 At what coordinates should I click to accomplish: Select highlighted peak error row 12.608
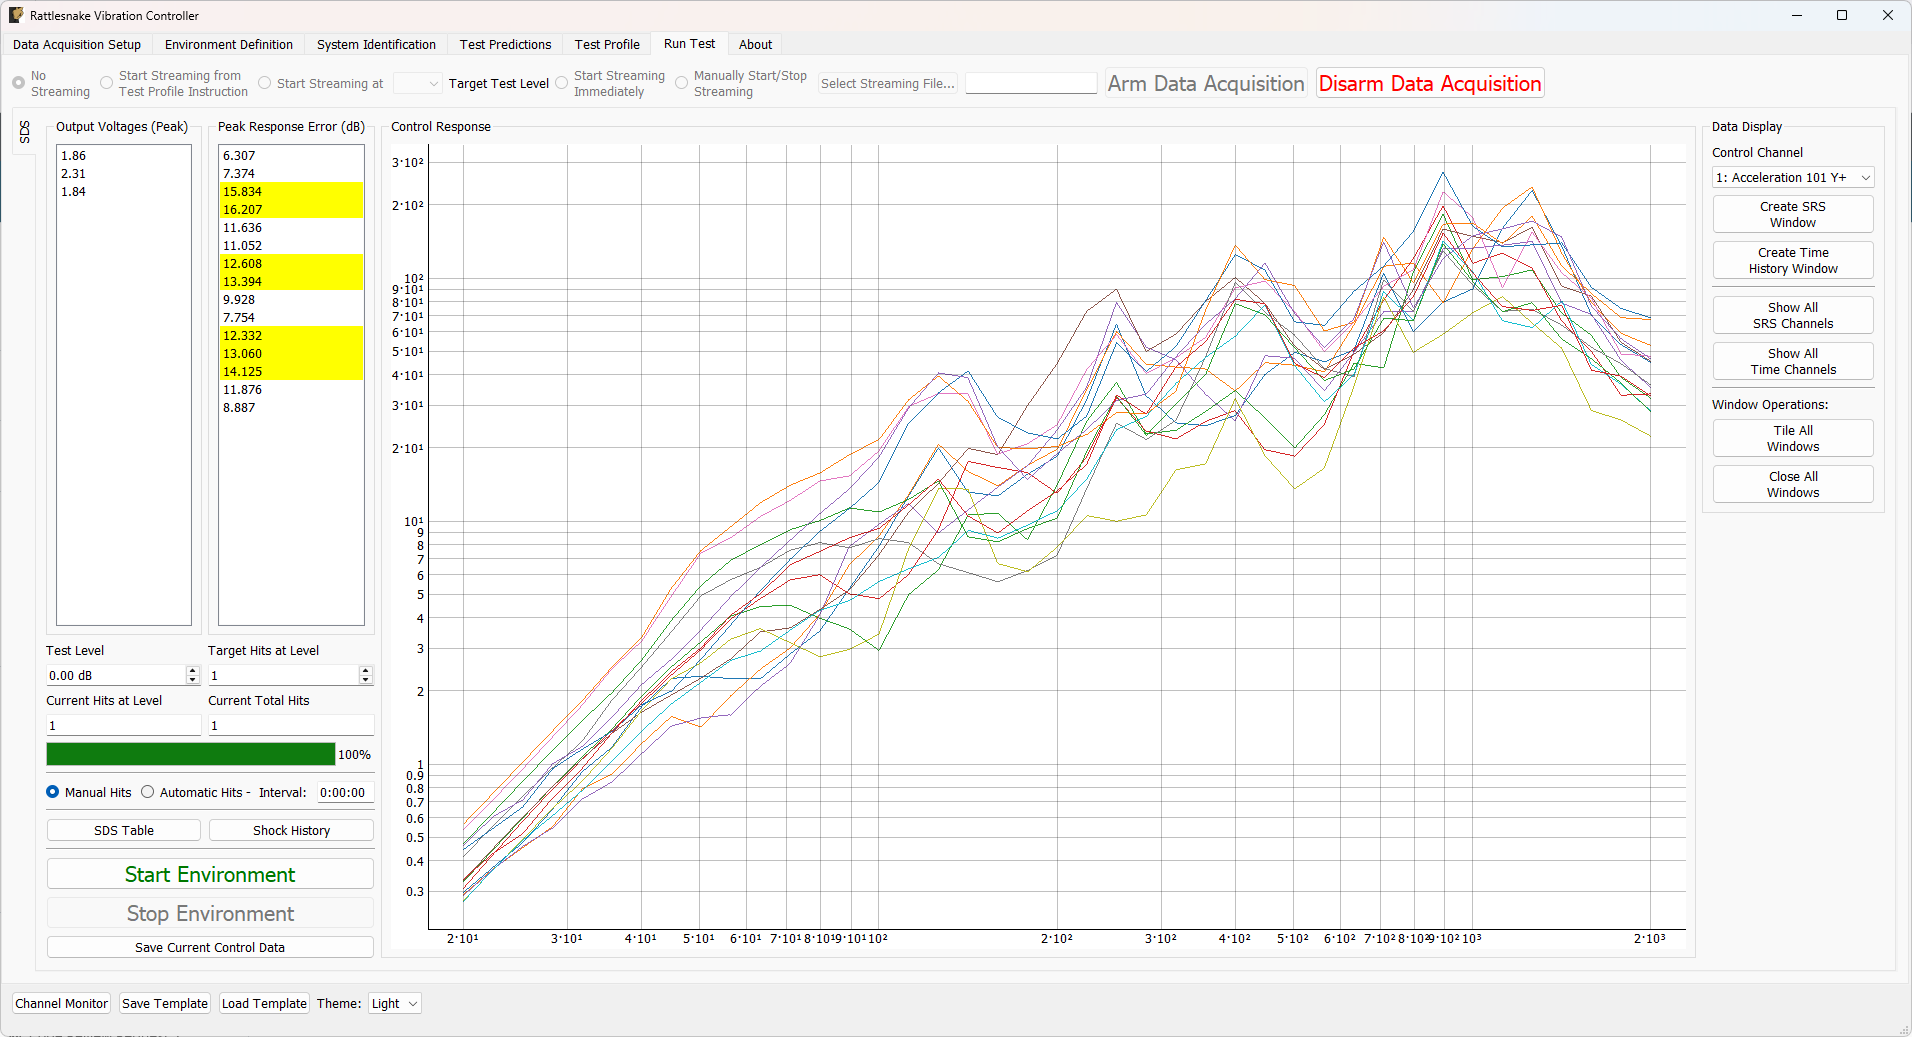point(291,264)
